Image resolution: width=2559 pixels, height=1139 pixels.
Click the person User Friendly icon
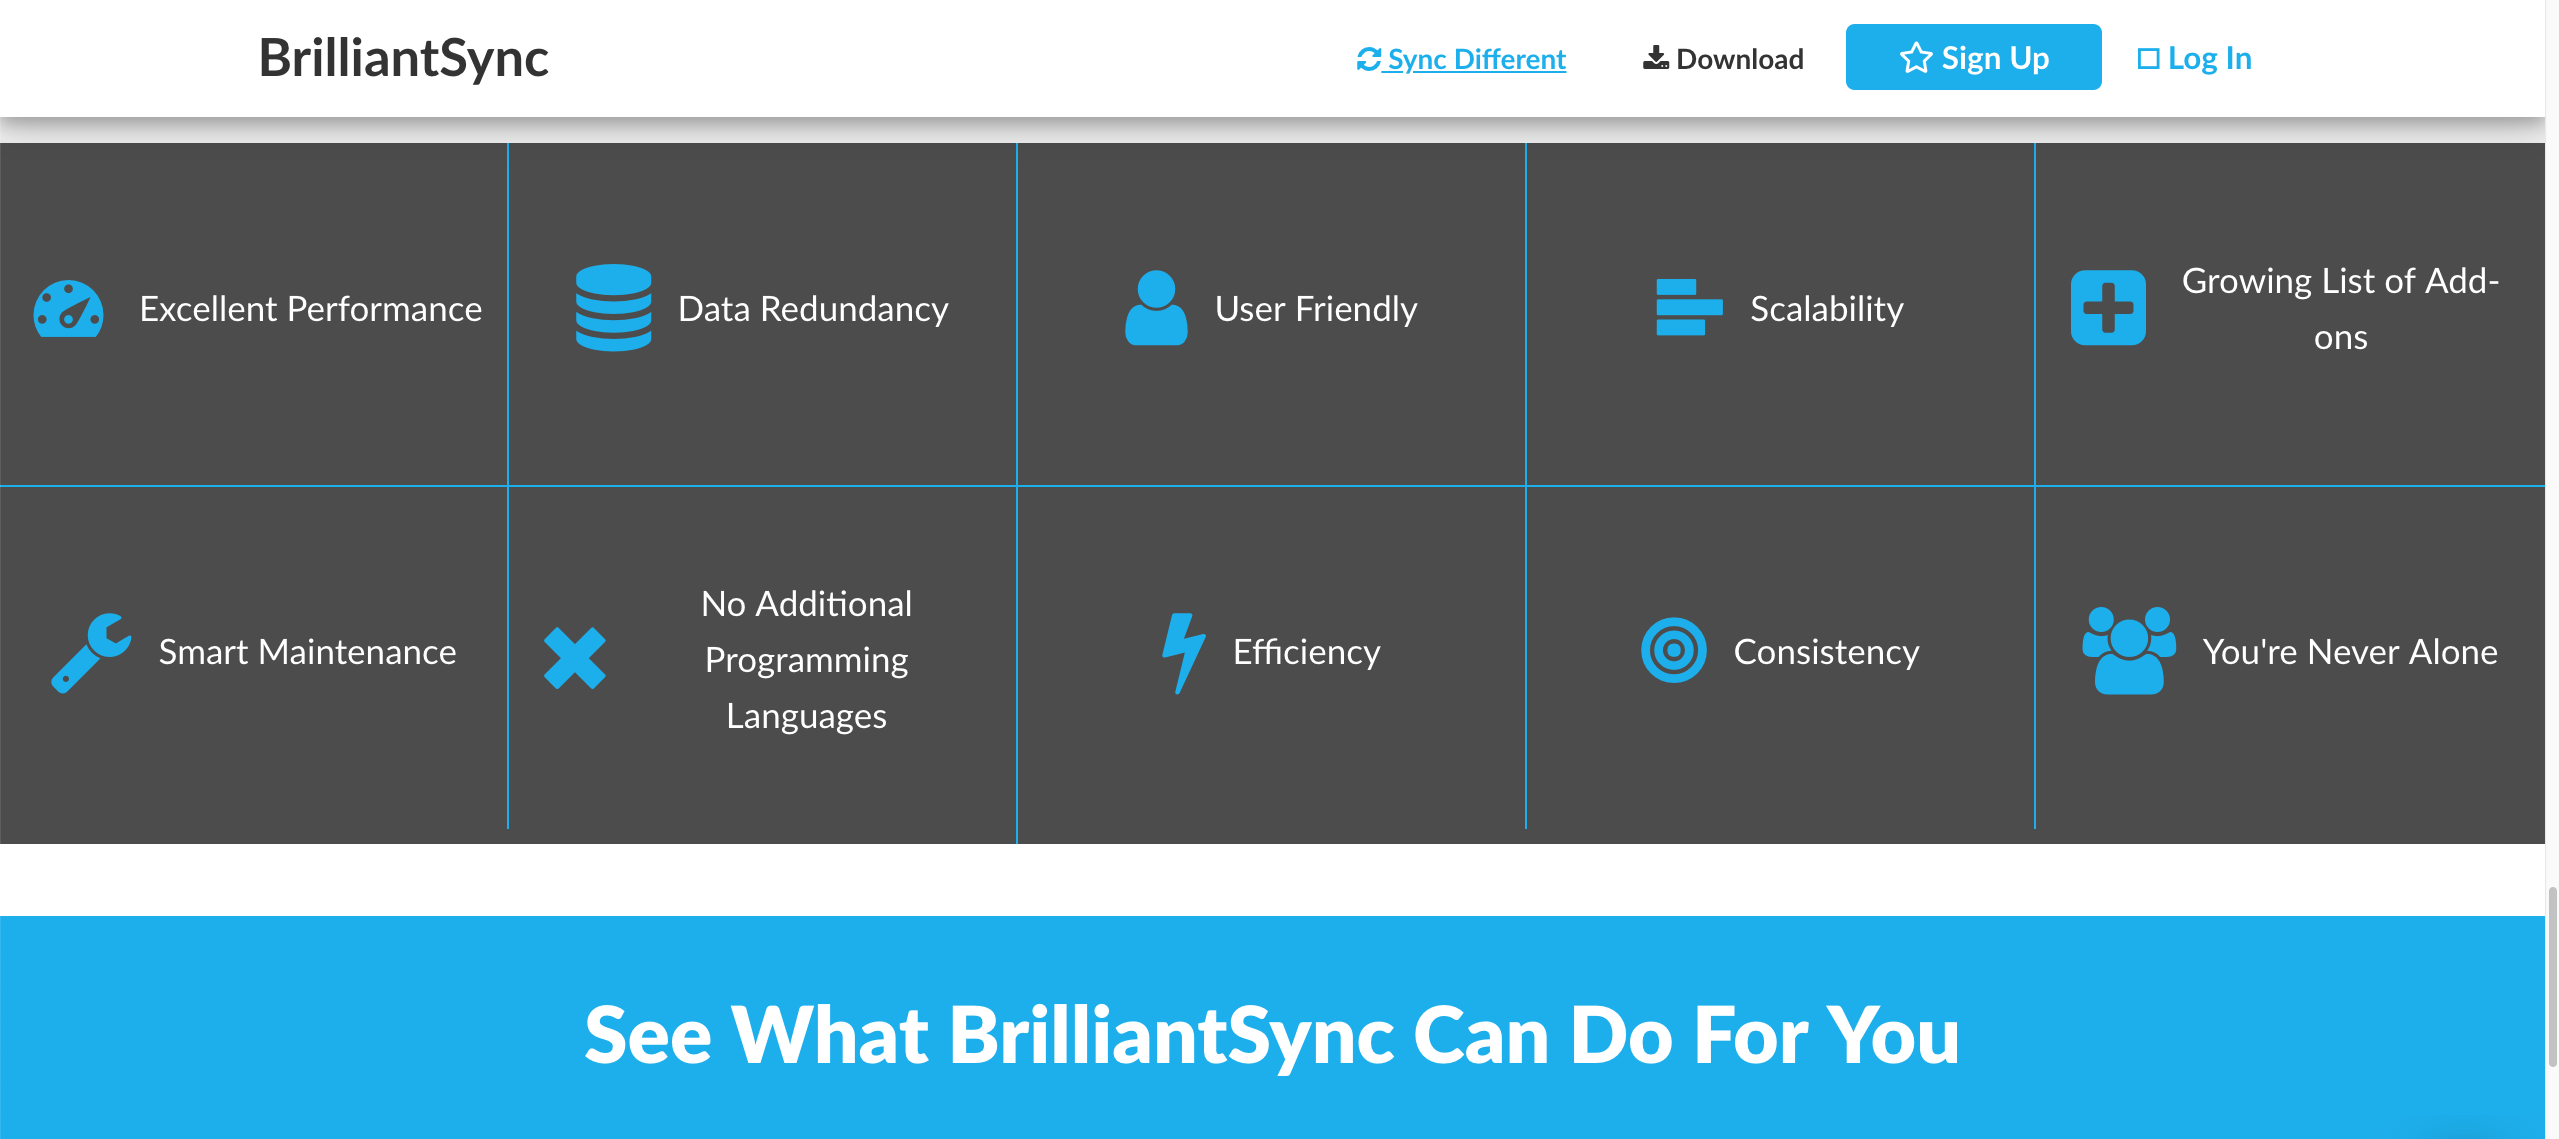(1155, 308)
